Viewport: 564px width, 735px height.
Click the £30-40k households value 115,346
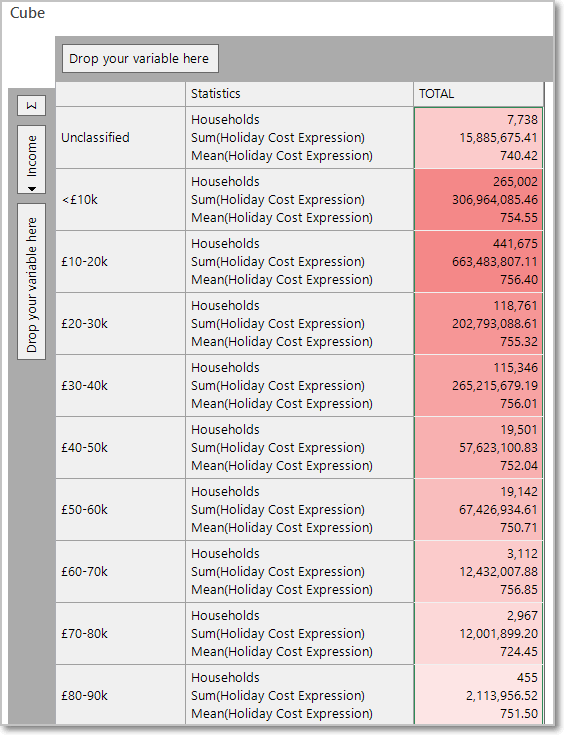click(x=515, y=368)
